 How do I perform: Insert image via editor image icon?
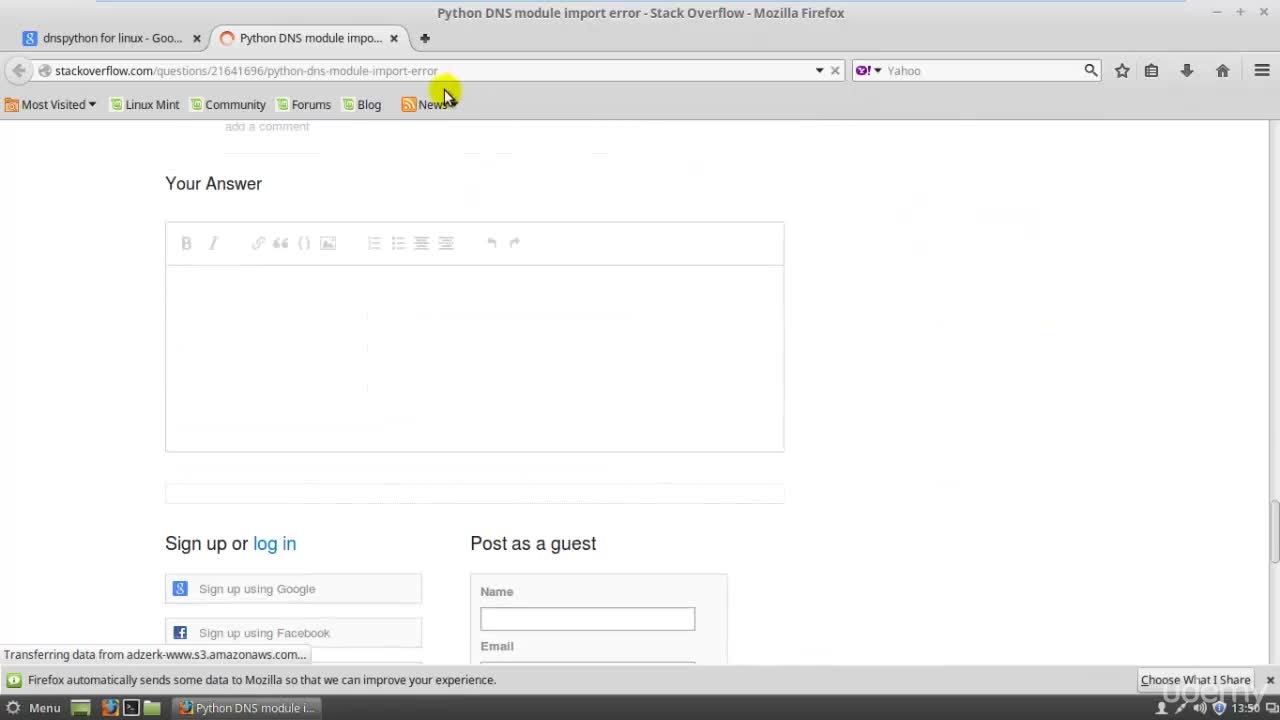[328, 243]
